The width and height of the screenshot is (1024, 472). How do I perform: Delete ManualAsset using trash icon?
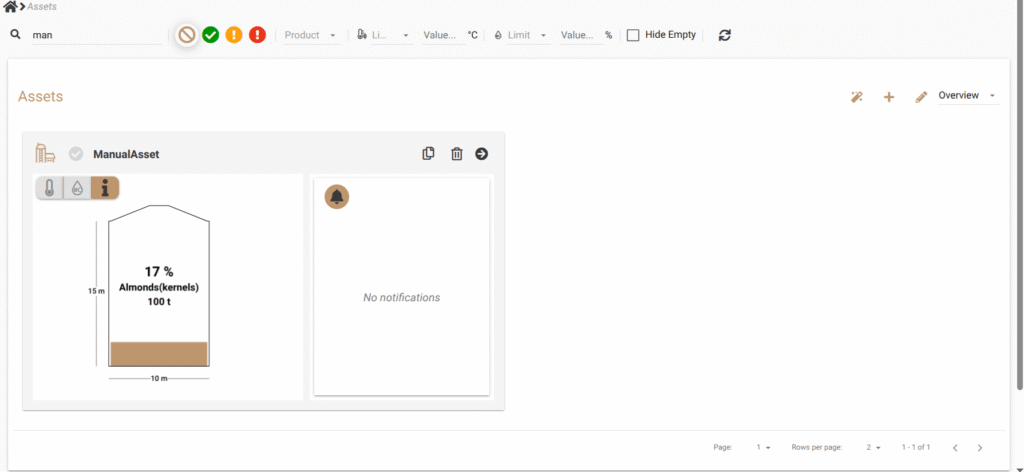(456, 154)
